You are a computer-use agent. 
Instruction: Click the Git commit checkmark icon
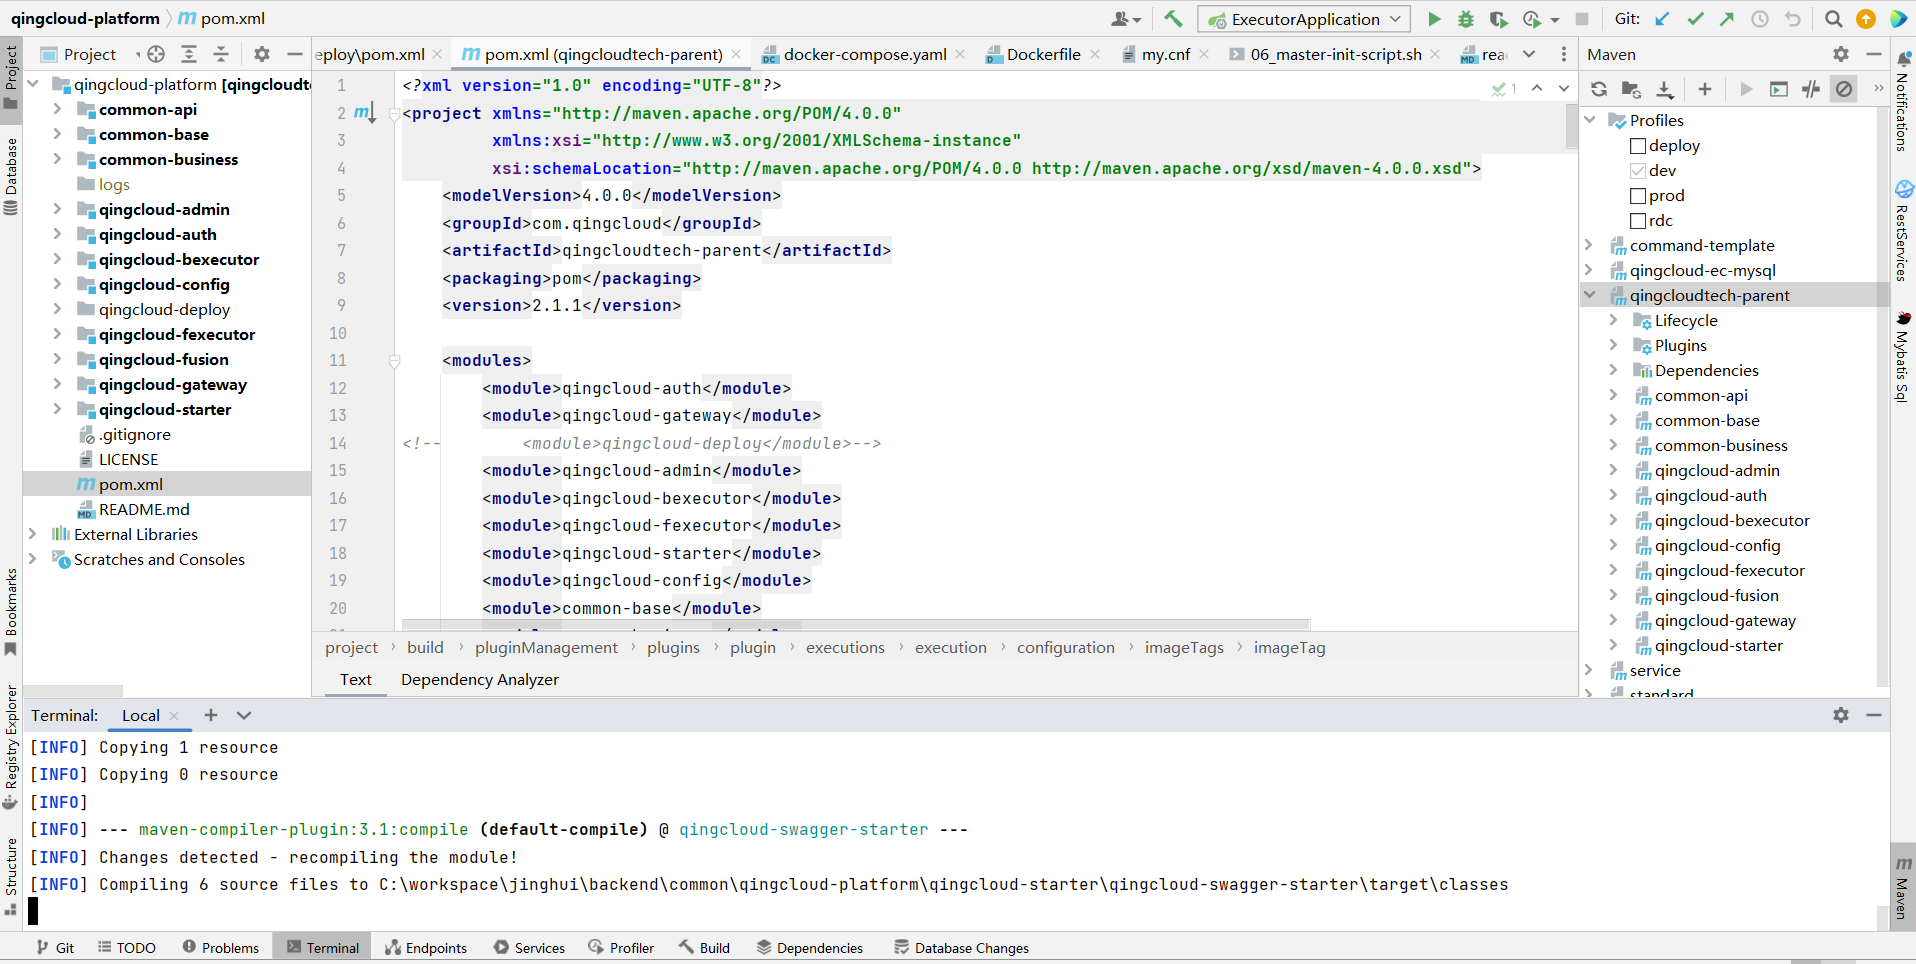(x=1695, y=19)
